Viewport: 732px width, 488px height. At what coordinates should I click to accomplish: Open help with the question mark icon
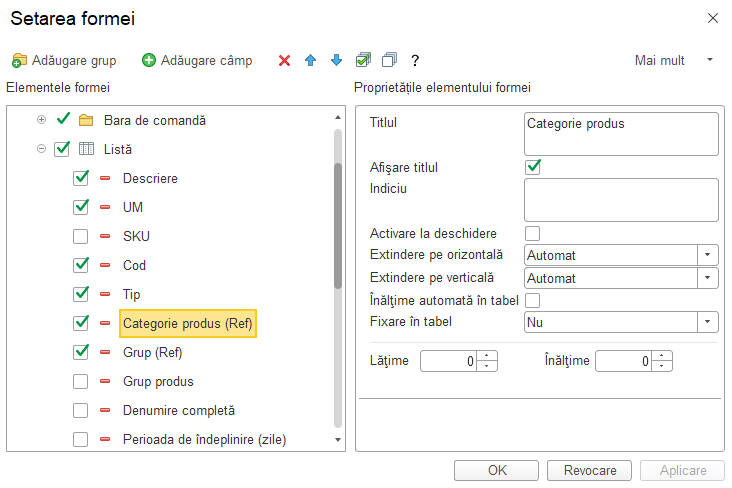point(415,60)
